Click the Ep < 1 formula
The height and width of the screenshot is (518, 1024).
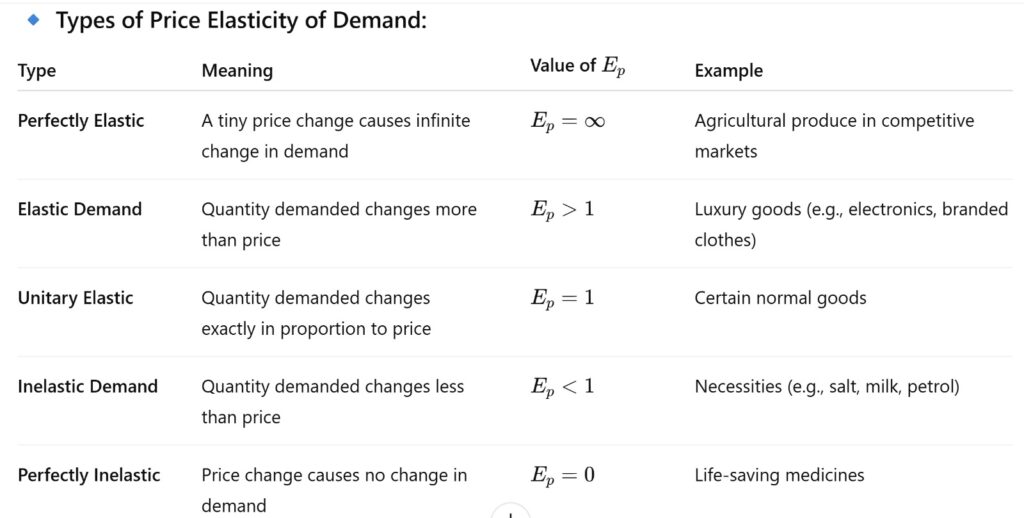pyautogui.click(x=562, y=387)
